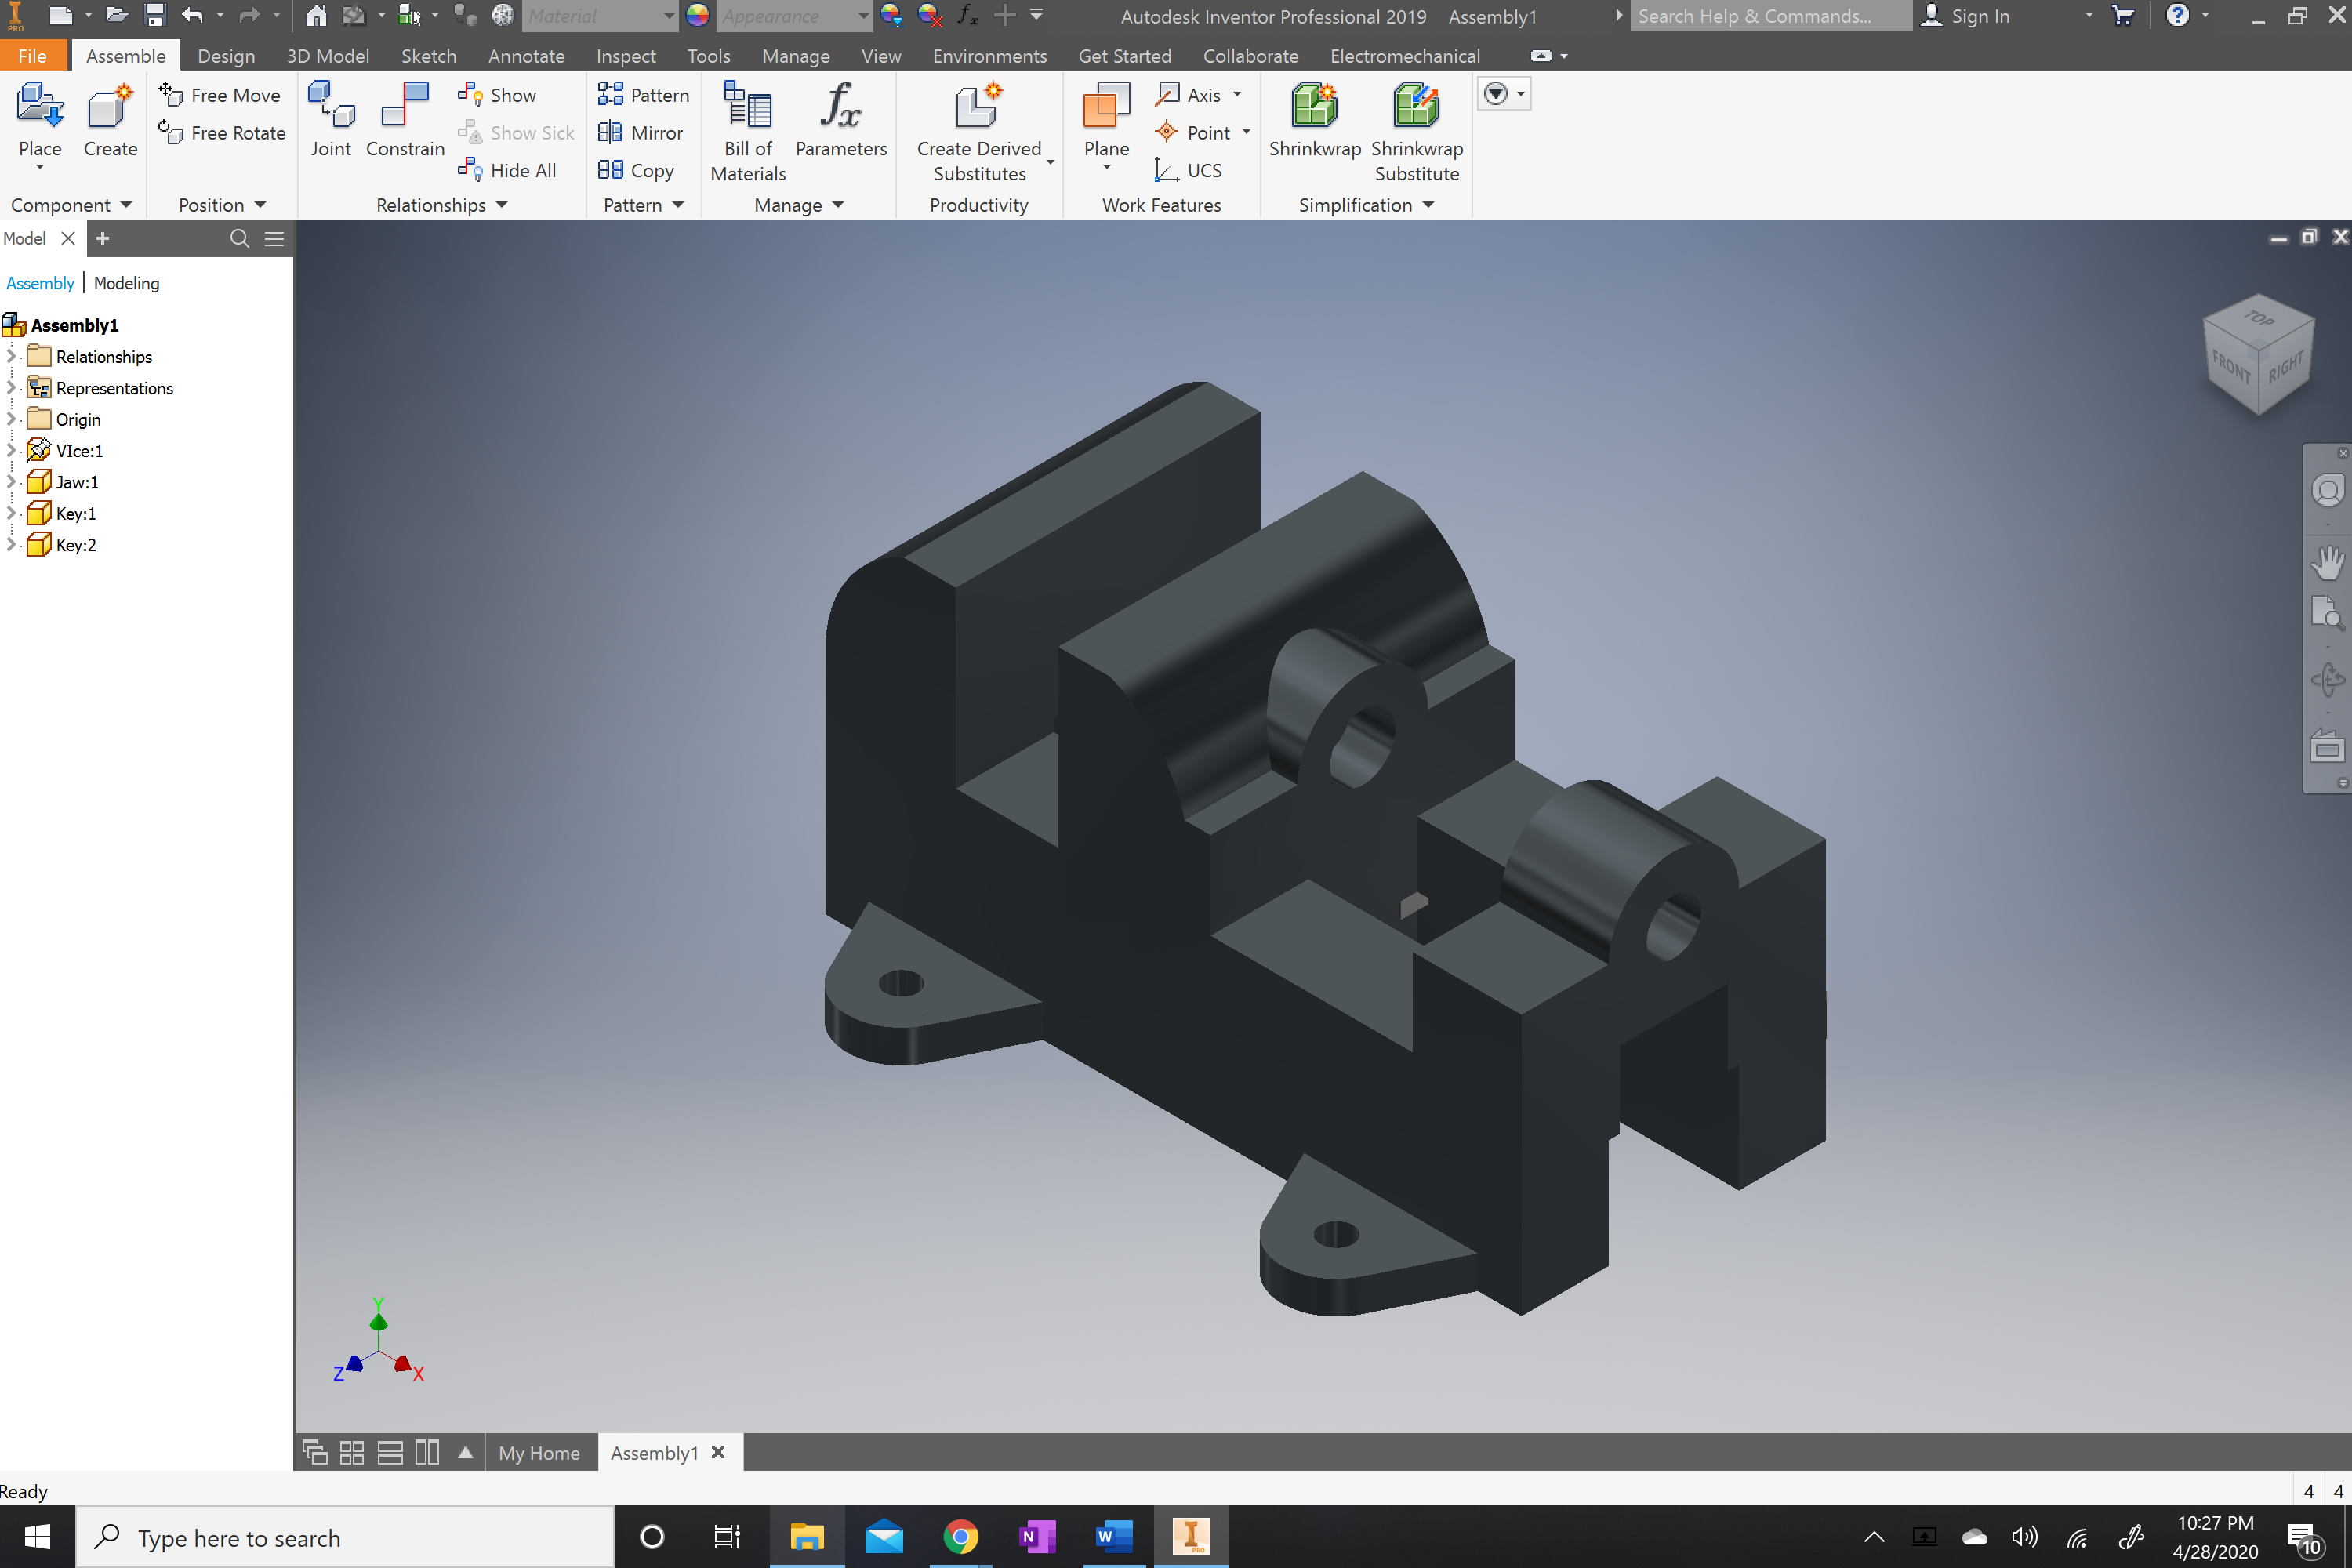Expand the VIce:1 tree node
This screenshot has width=2352, height=1568.
tap(11, 450)
